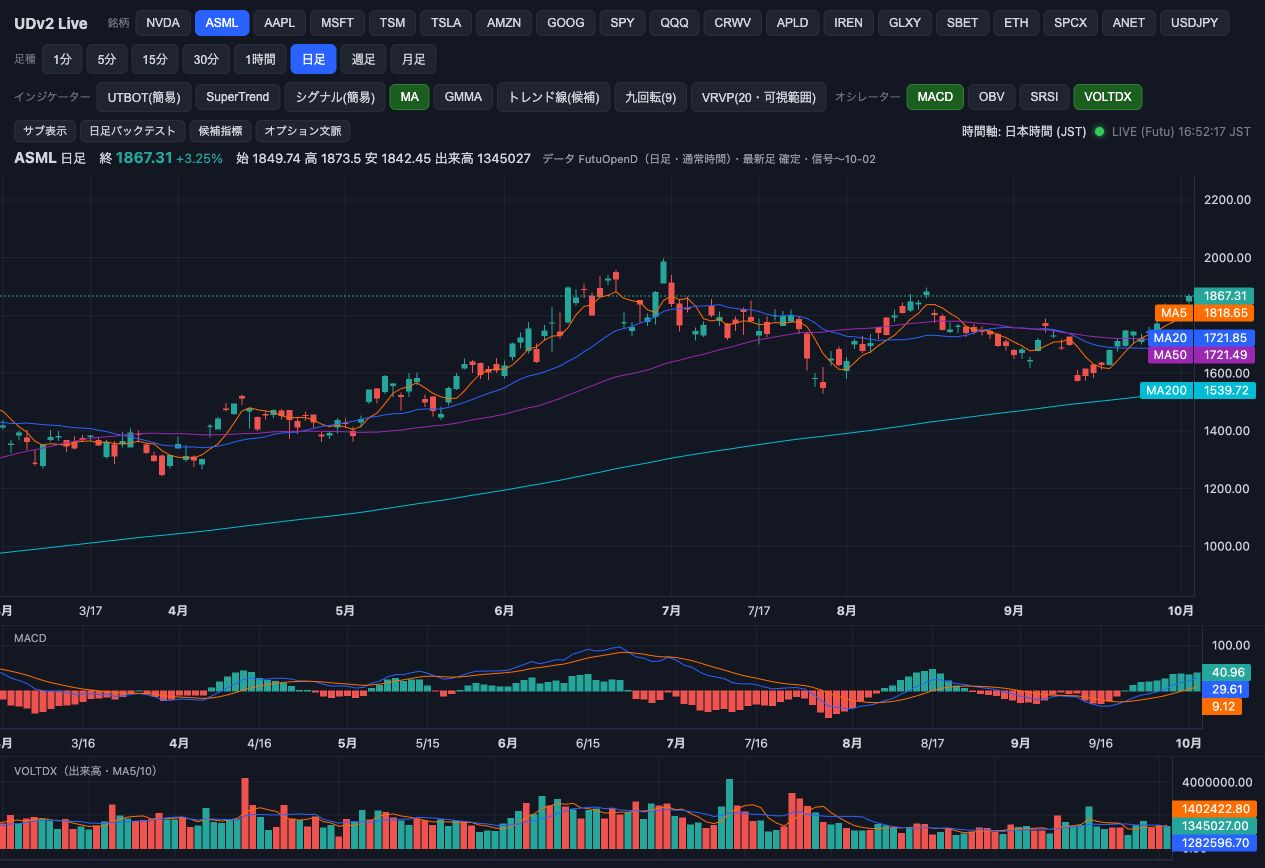Click the 出来高 1345027 readout

[x=484, y=158]
